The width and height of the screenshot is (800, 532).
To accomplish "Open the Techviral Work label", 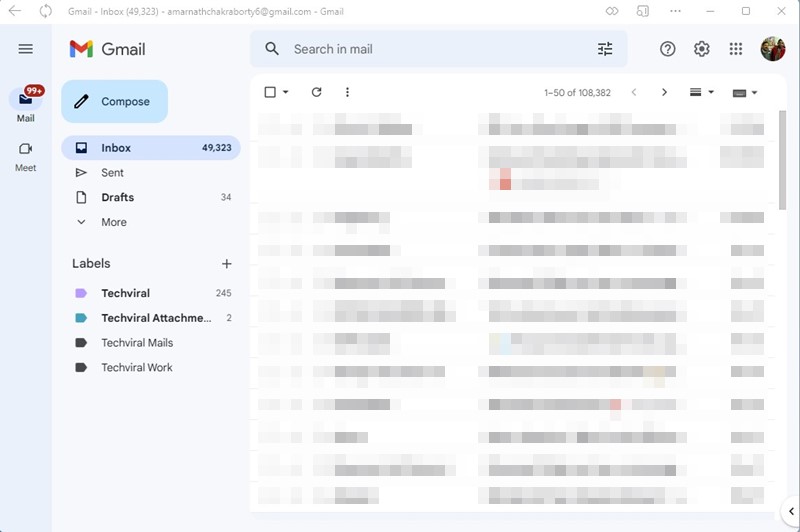I will click(151, 368).
